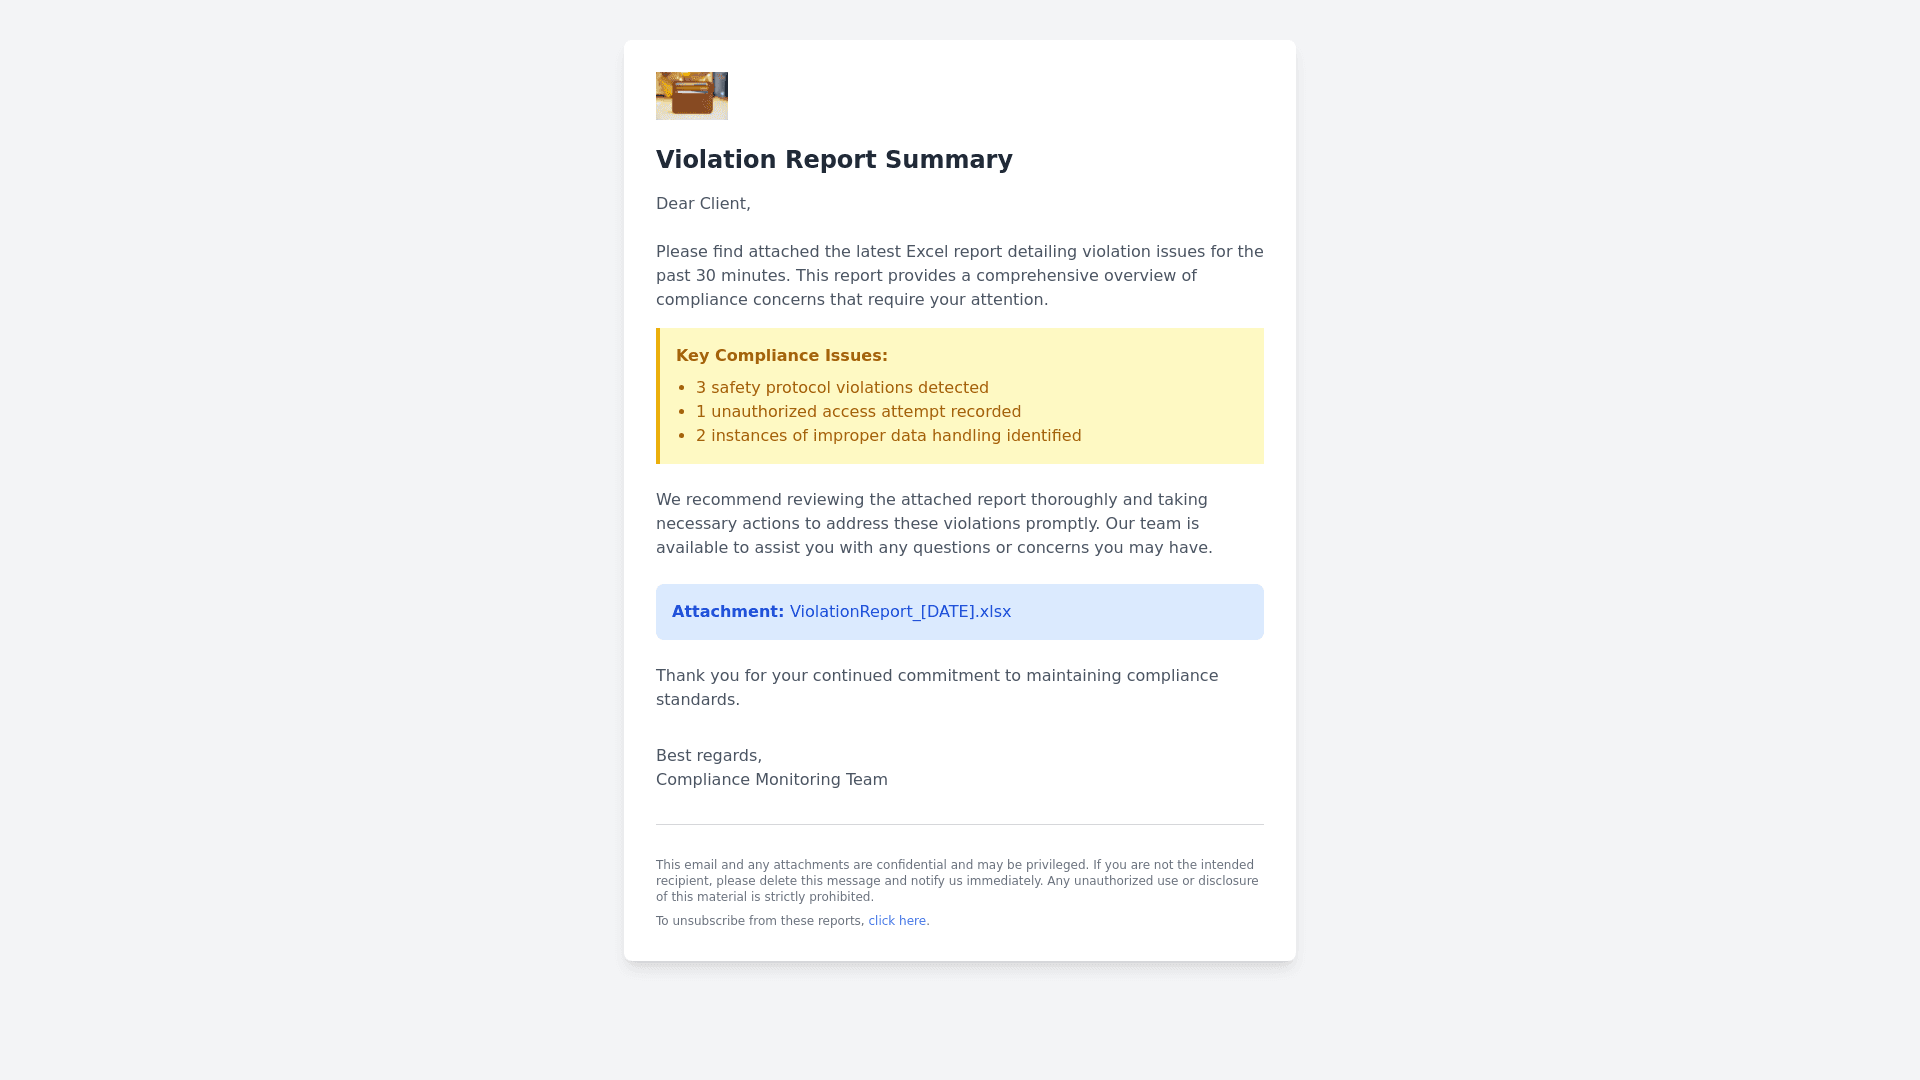Select the unauthorized access attempt bullet
Image resolution: width=1920 pixels, height=1080 pixels.
(858, 412)
